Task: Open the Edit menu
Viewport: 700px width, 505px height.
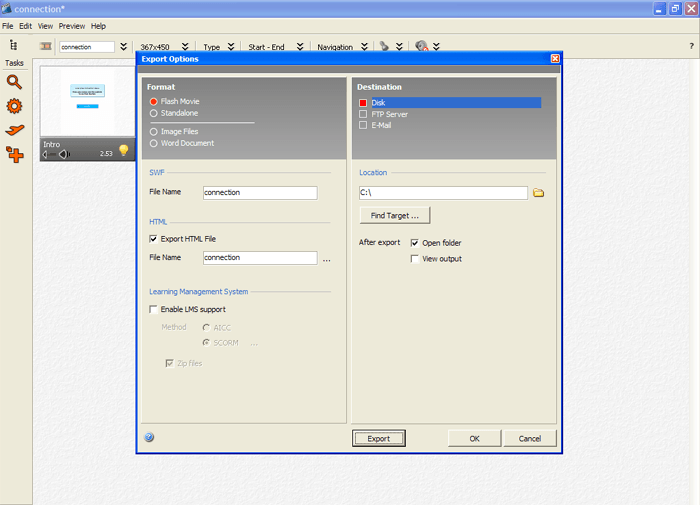Action: tap(25, 26)
